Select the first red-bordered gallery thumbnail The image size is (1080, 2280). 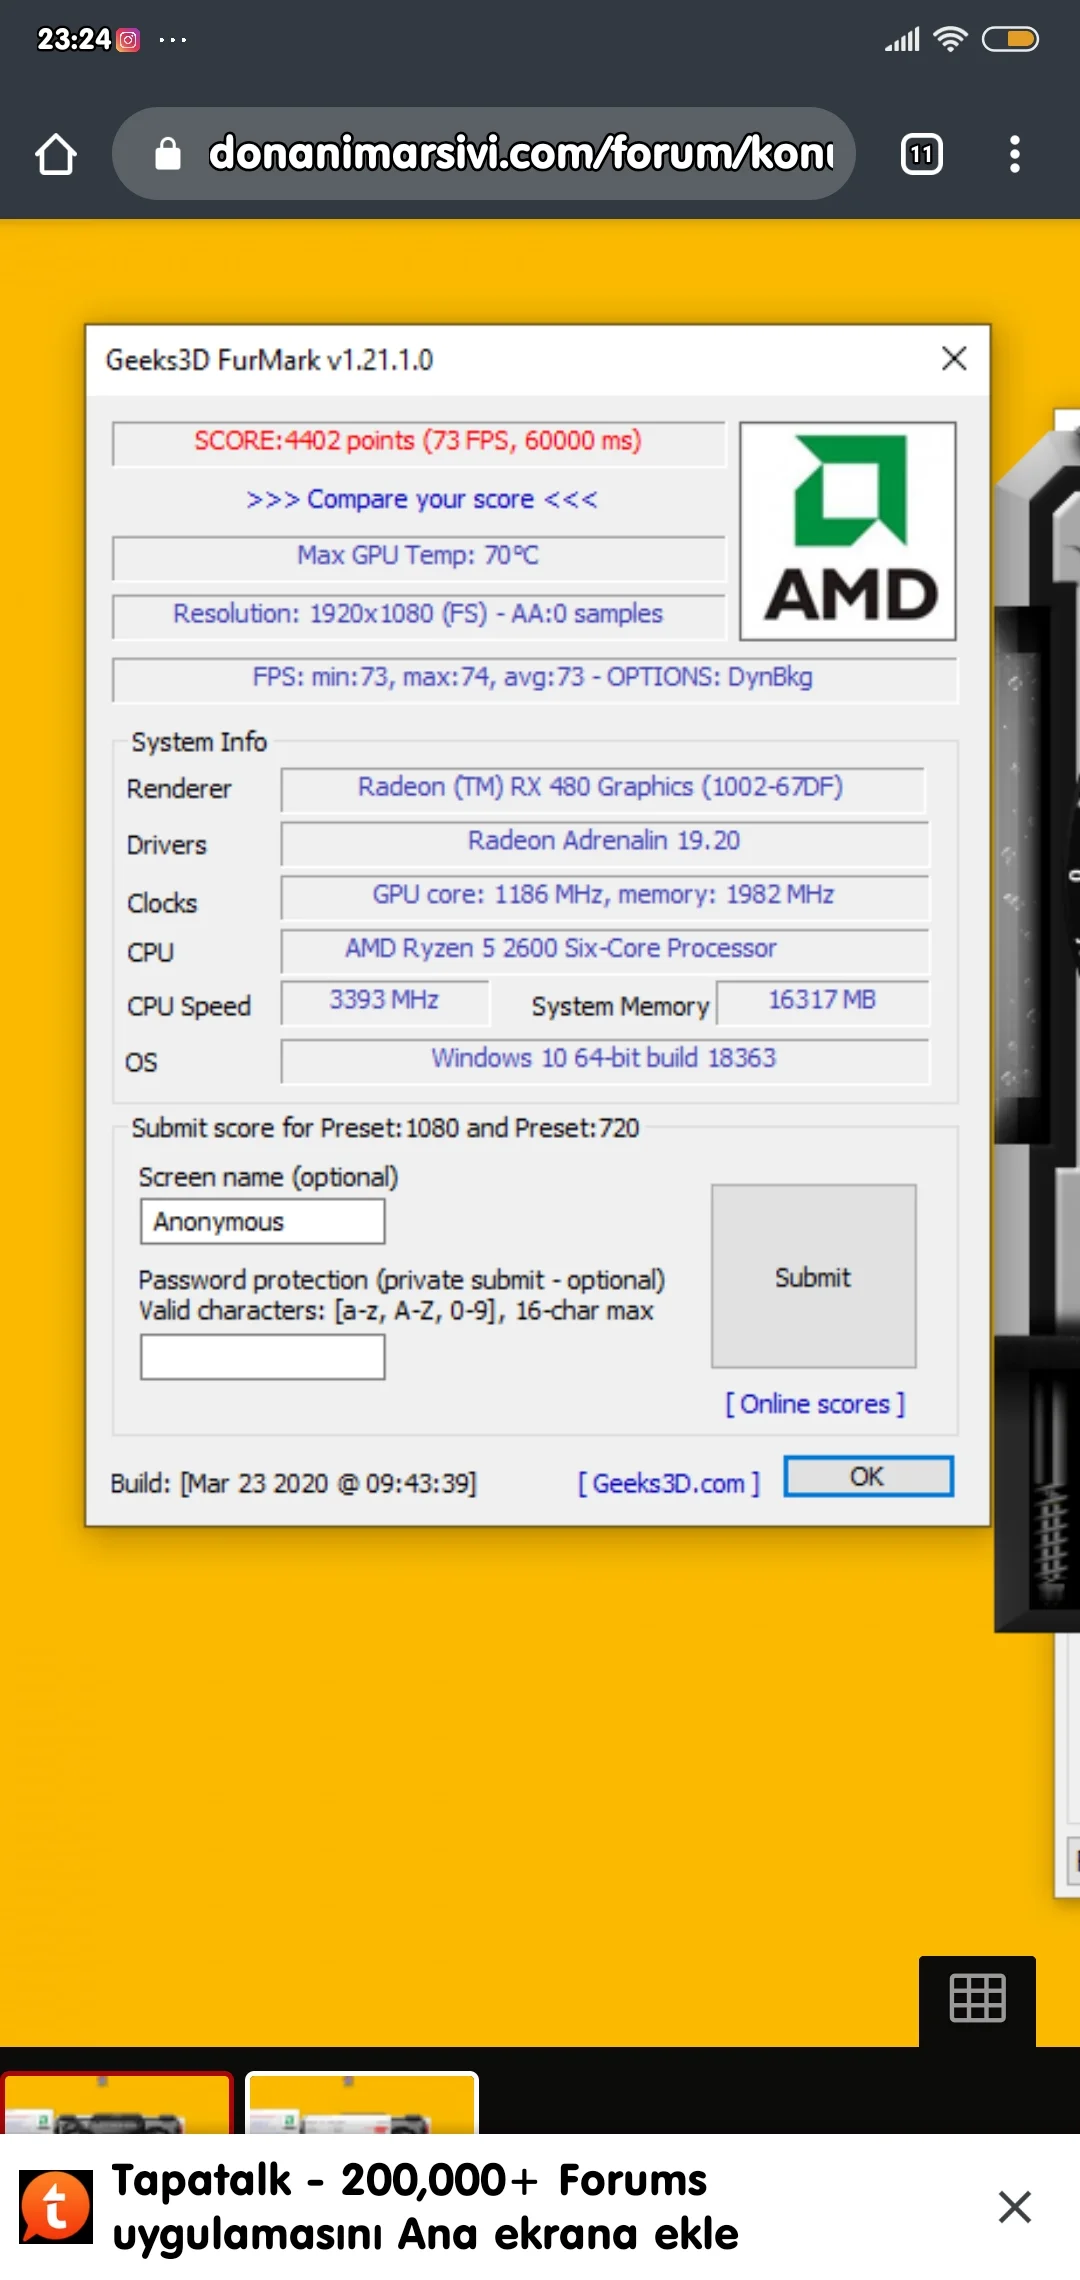pos(117,2102)
